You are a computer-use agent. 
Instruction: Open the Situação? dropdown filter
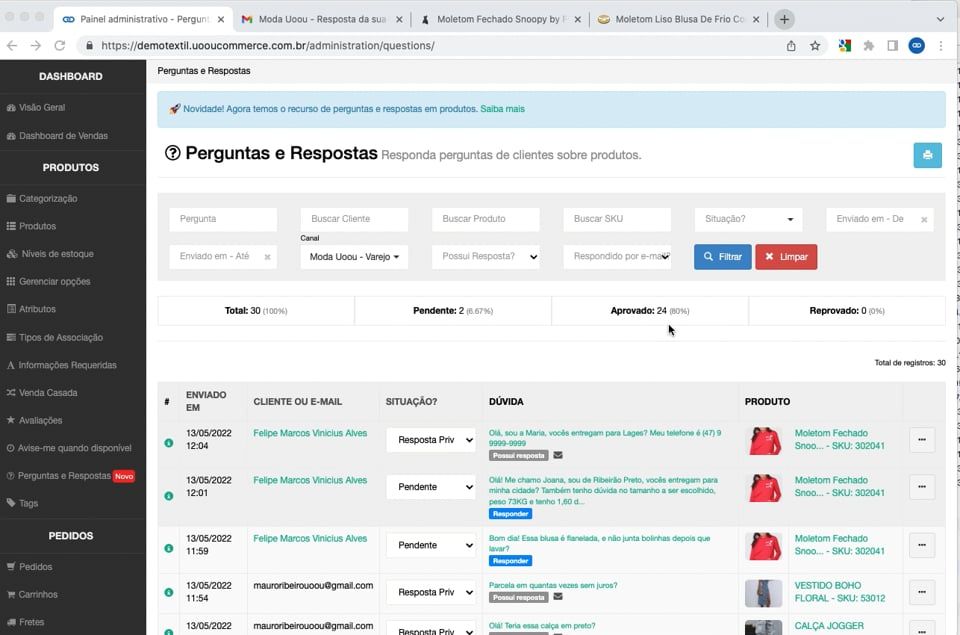(747, 218)
